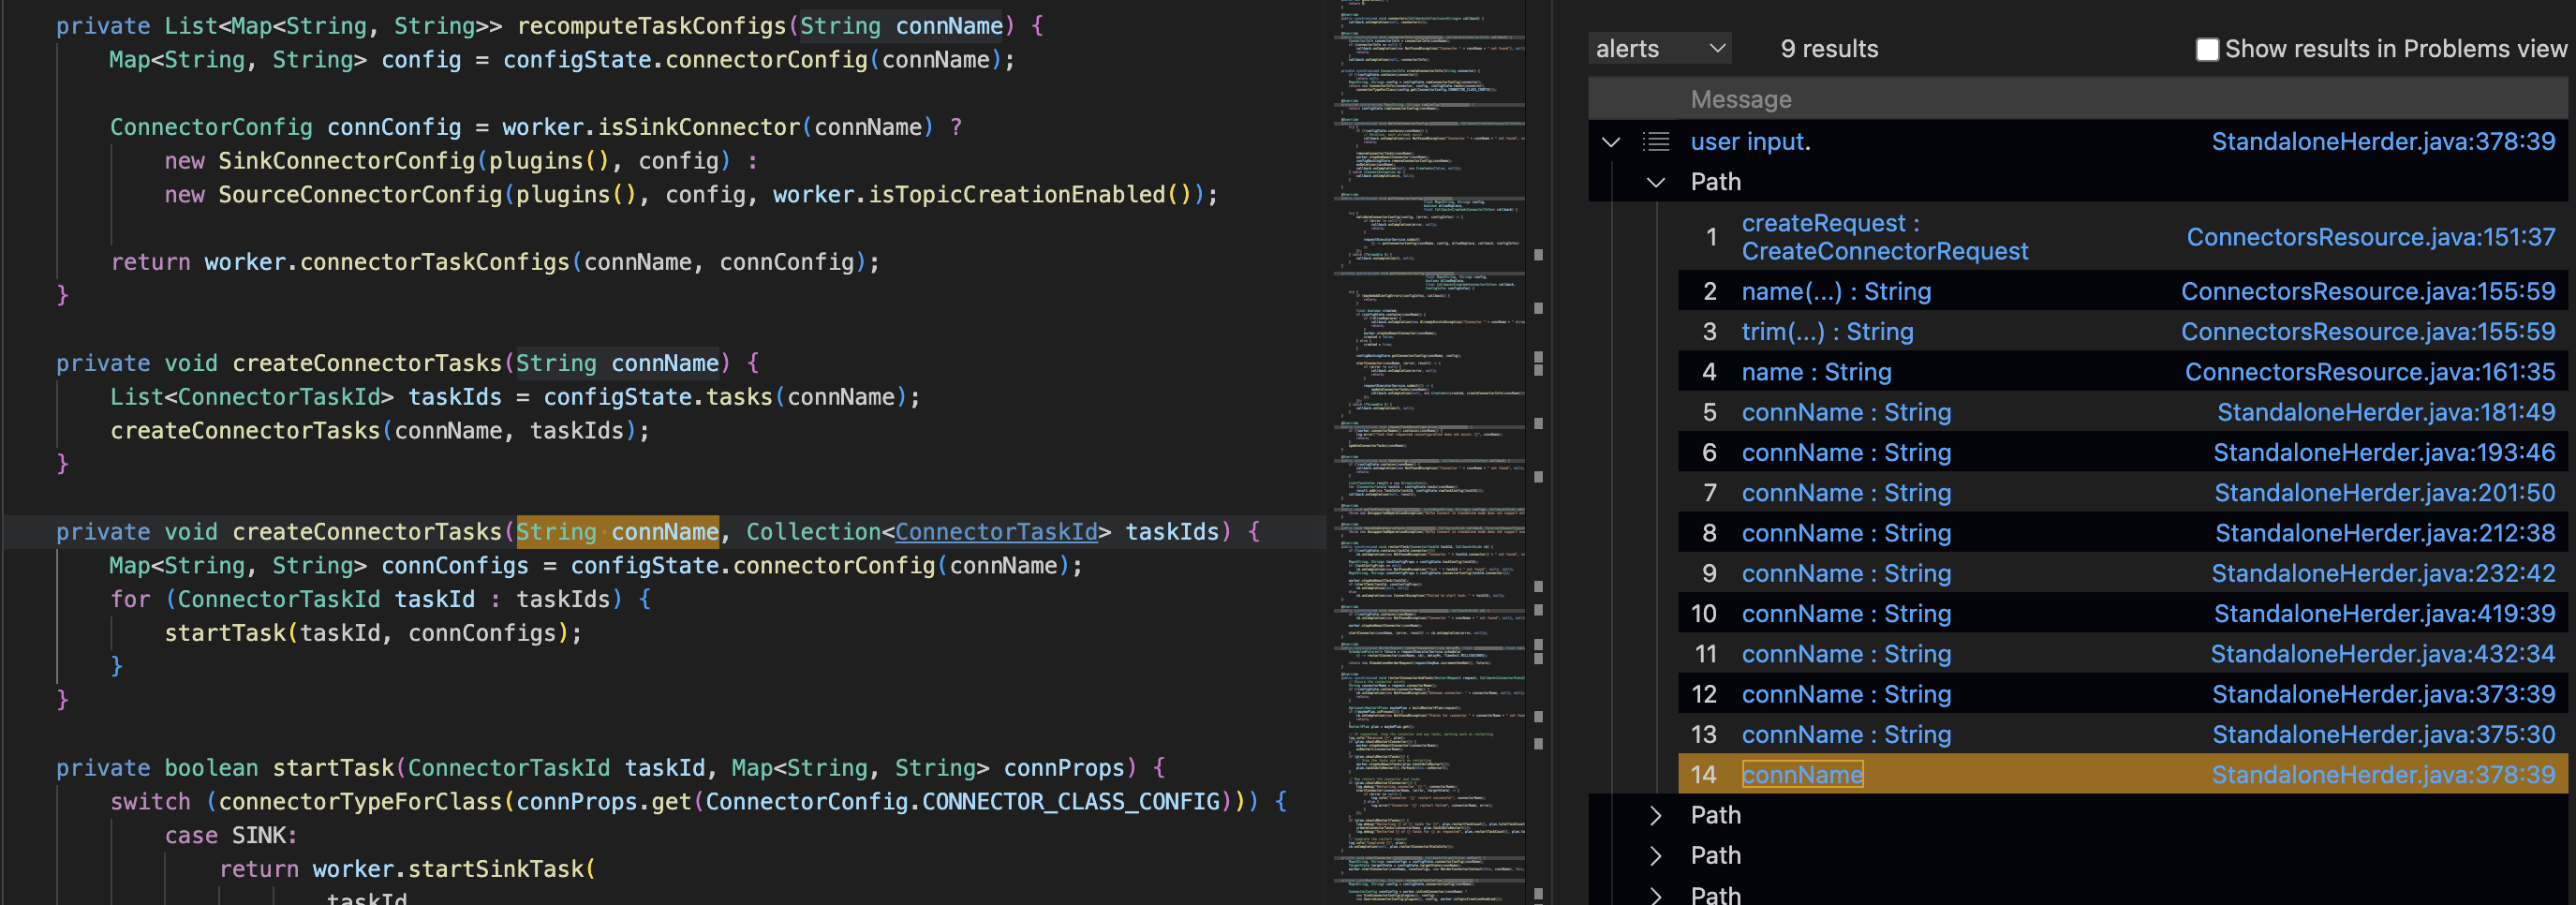Open StandaloneHerder.java:378:39 link on 'user input.' row
The height and width of the screenshot is (905, 2576).
(x=2382, y=142)
